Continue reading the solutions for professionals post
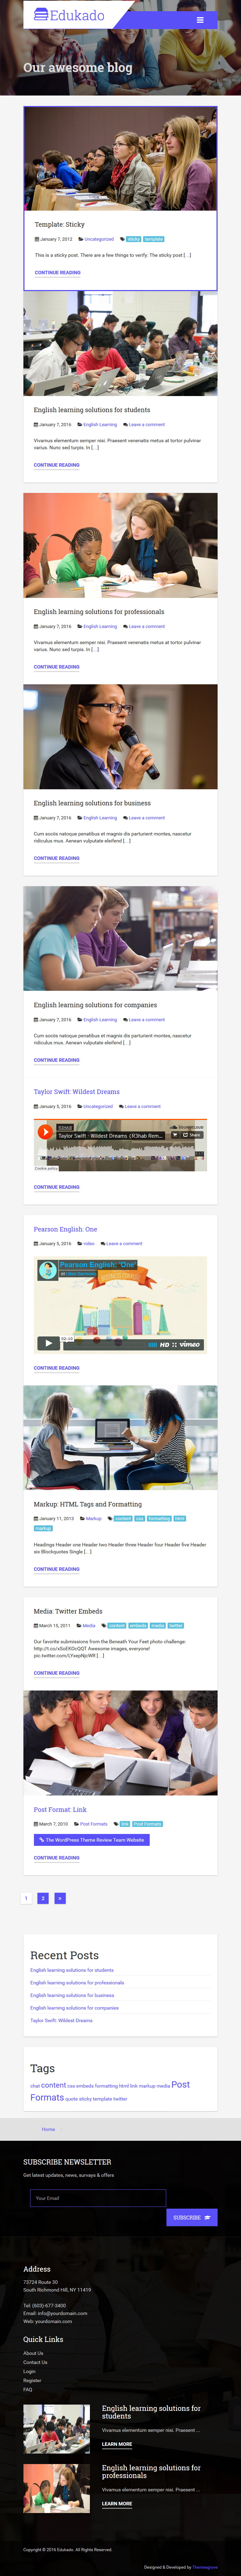This screenshot has width=241, height=2576. [57, 667]
